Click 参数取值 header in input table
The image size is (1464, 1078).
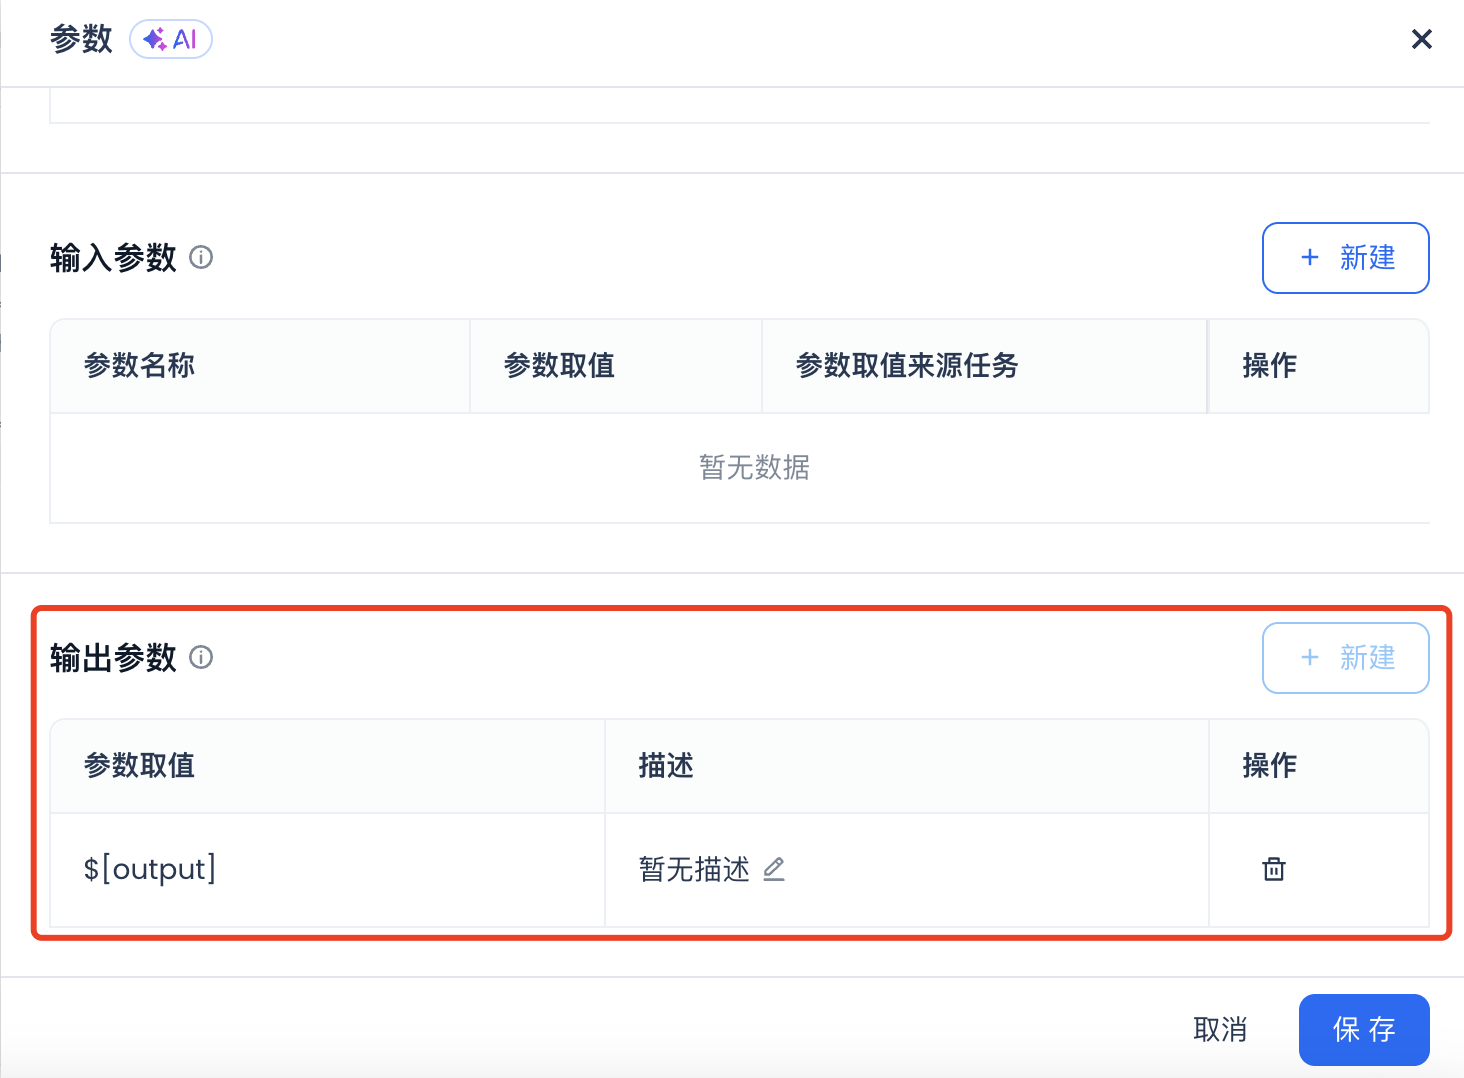(559, 366)
